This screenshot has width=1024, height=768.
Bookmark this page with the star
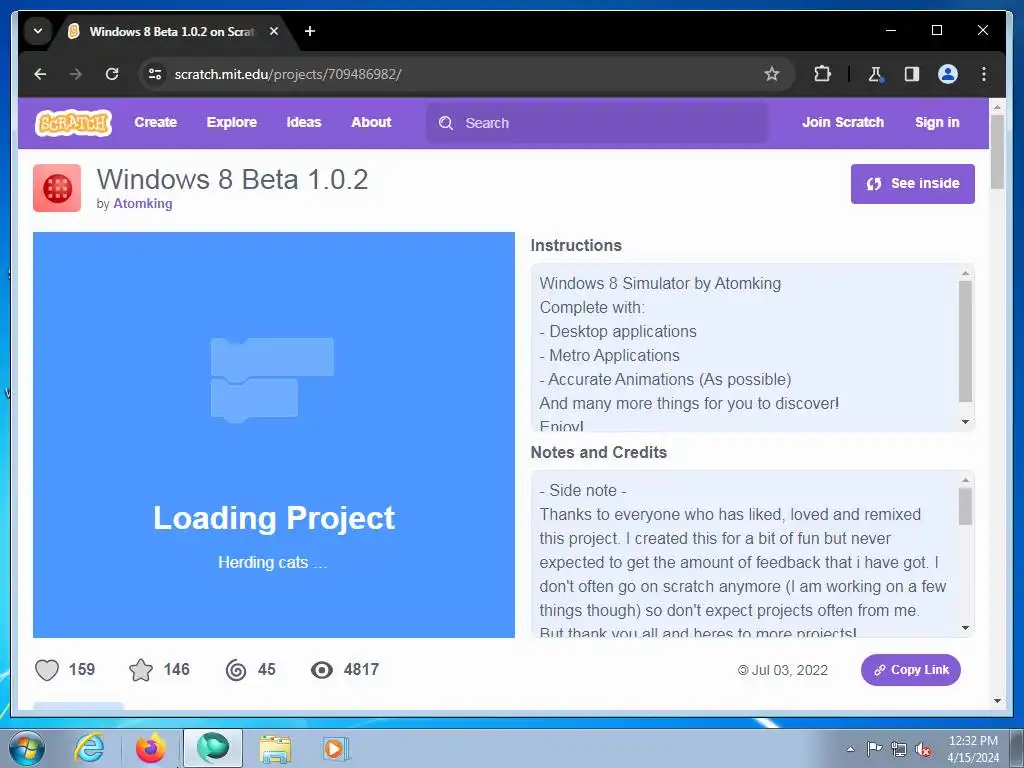772,74
